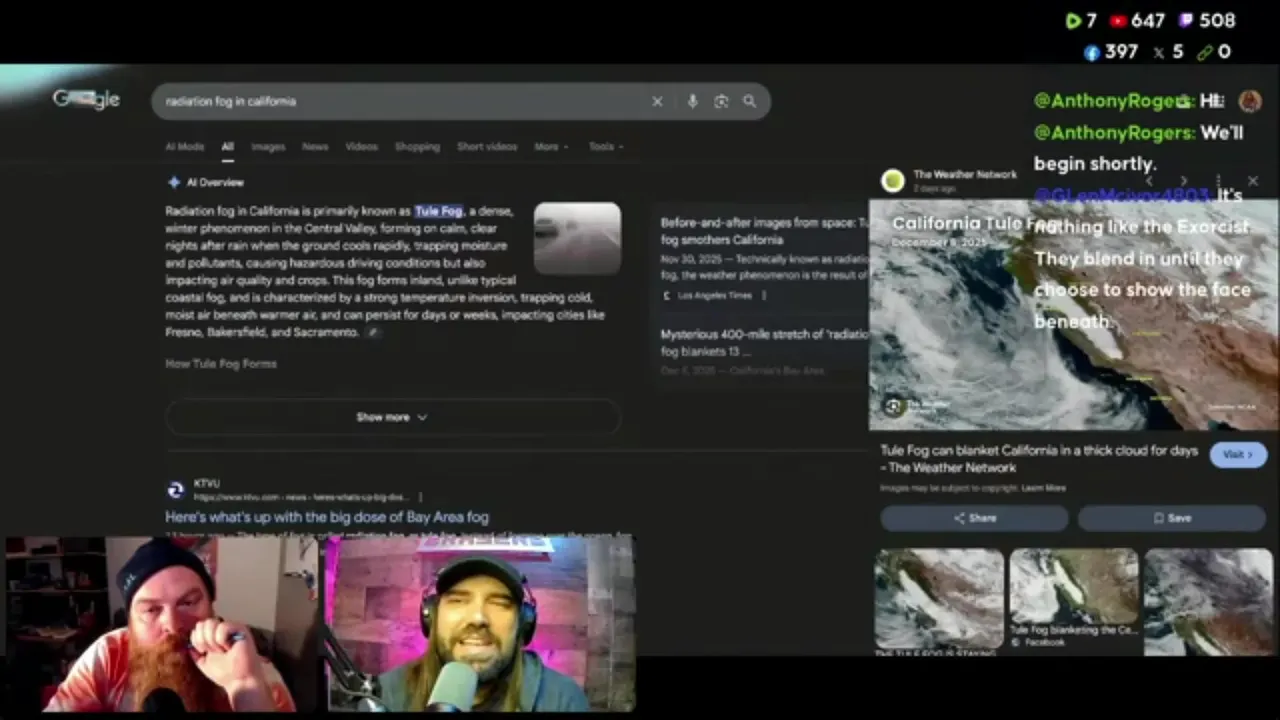The height and width of the screenshot is (720, 1280).
Task: Click the Twitch viewer count icon showing 508
Action: (x=1186, y=20)
